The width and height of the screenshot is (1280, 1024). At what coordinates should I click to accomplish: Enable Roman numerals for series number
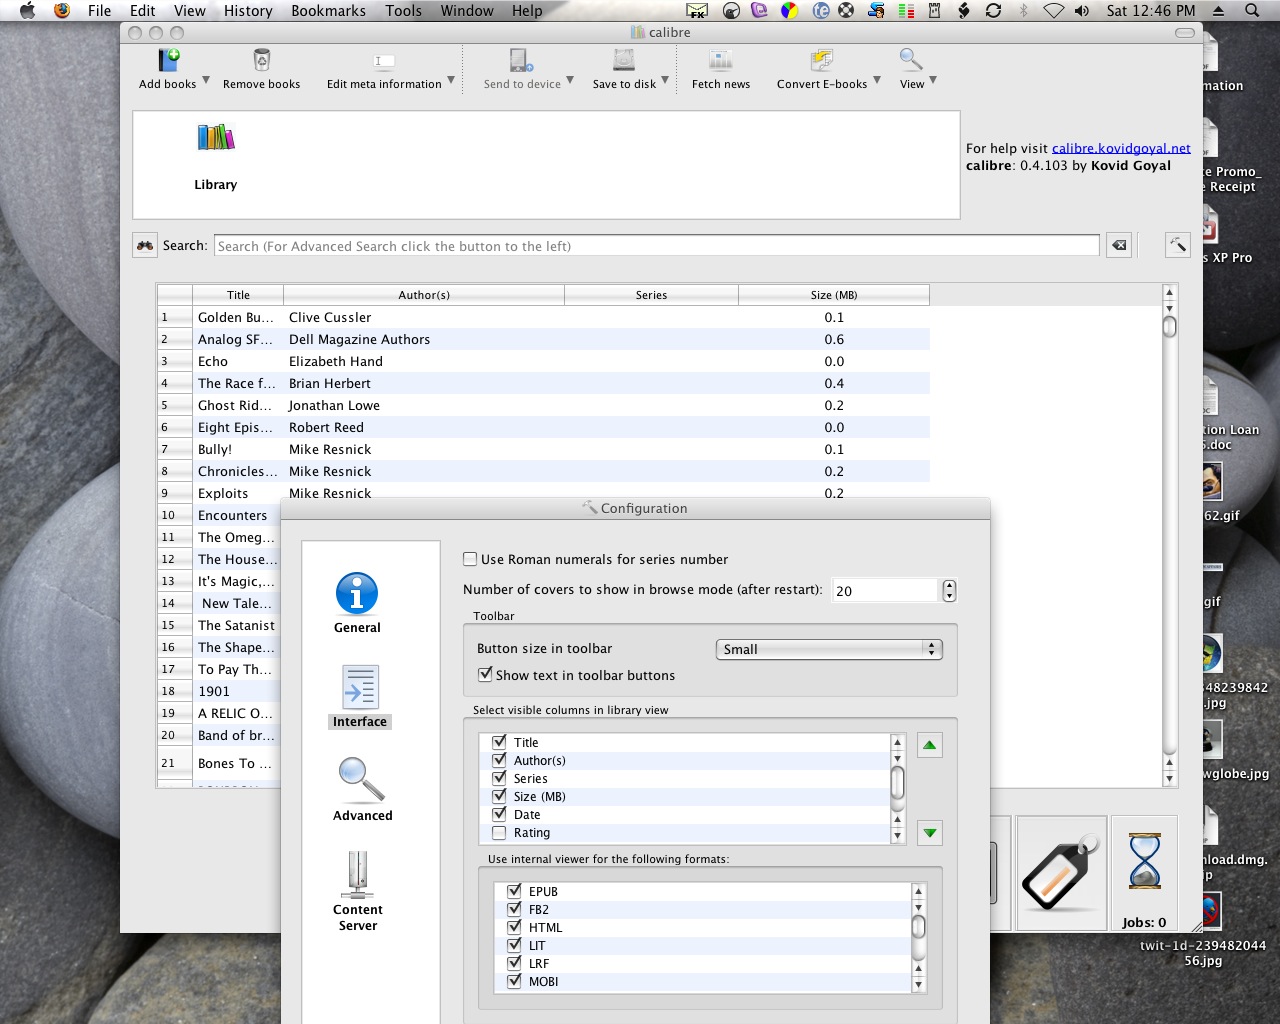click(x=470, y=560)
